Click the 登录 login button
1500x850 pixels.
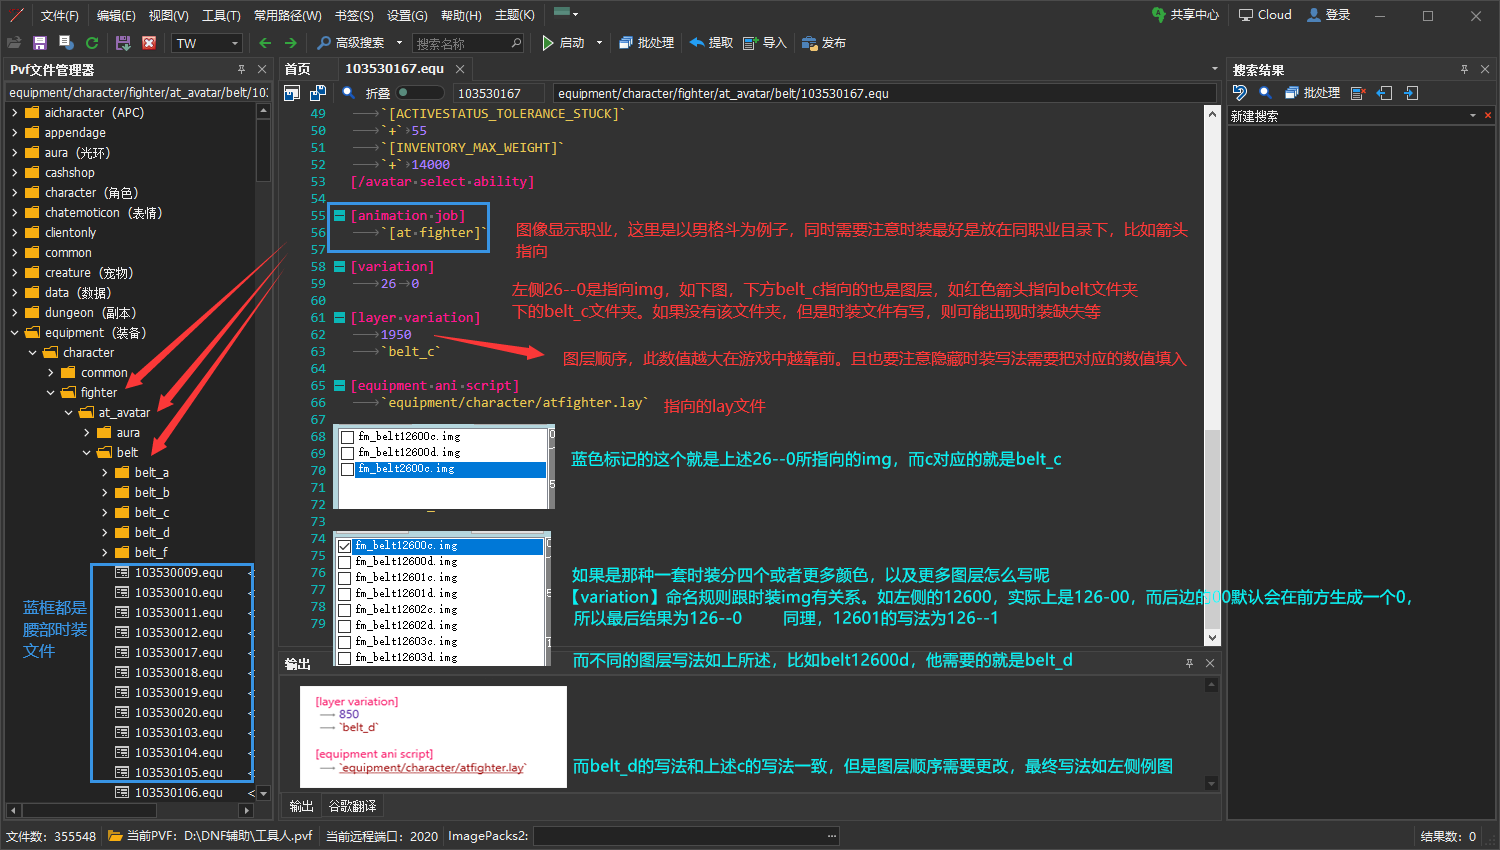tap(1329, 15)
